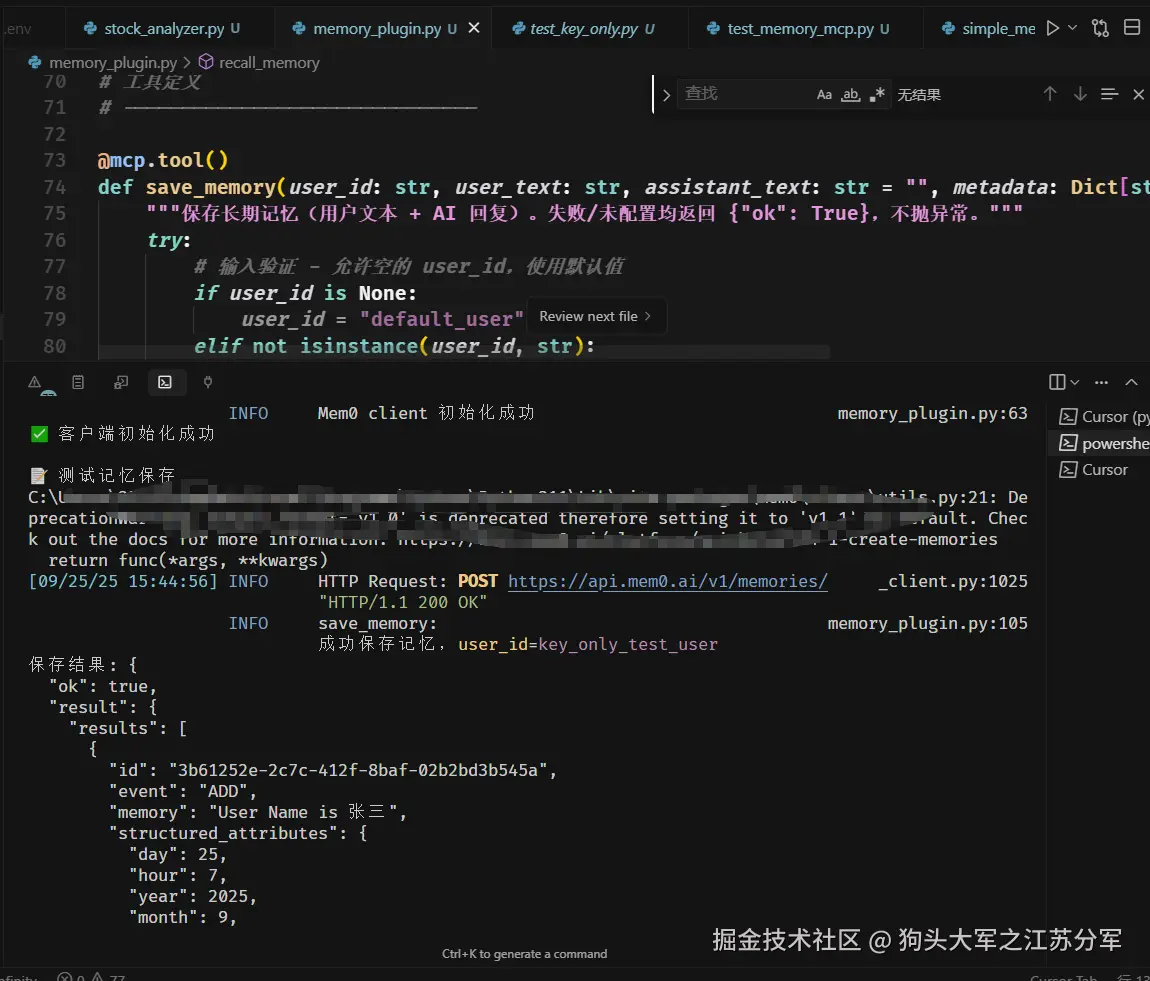Click the Python icon on stock_analyzer.py tab

(90, 28)
